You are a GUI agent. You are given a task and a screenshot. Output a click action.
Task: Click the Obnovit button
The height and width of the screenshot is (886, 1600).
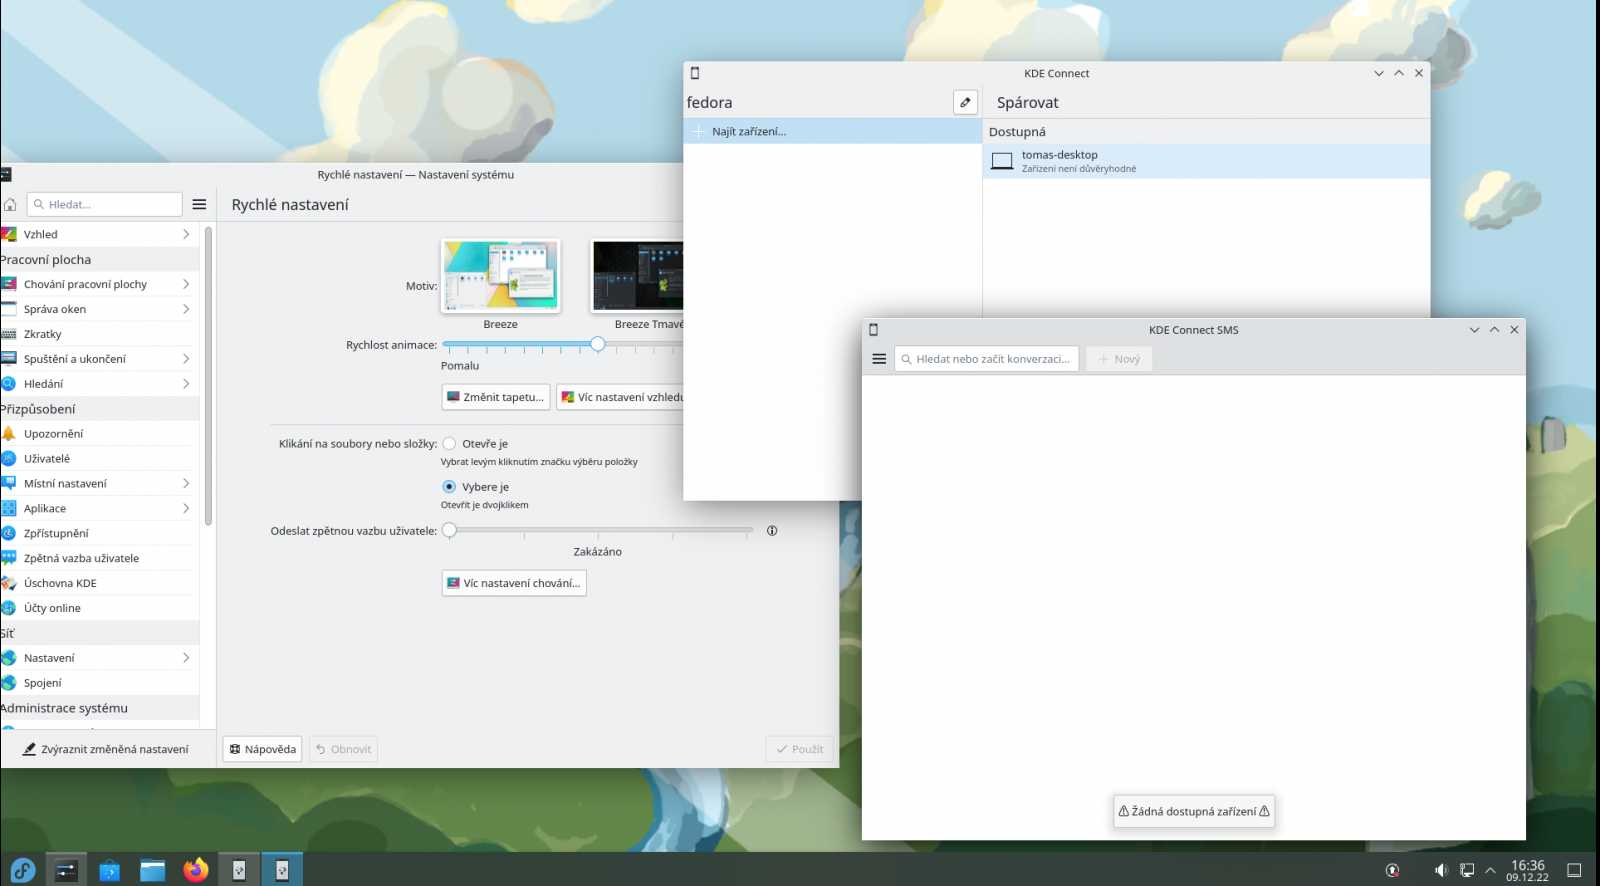pyautogui.click(x=343, y=749)
